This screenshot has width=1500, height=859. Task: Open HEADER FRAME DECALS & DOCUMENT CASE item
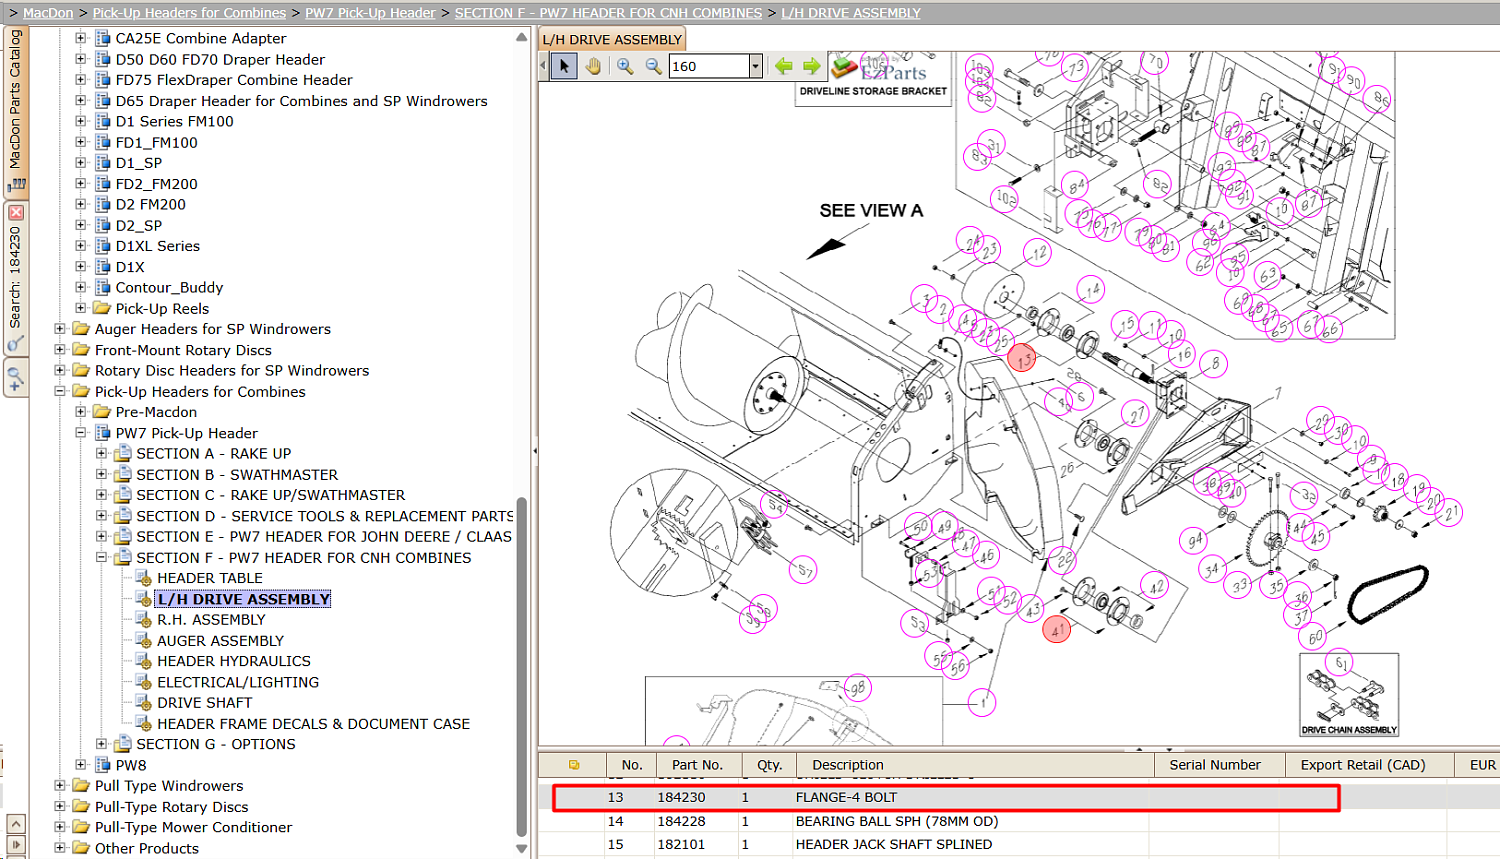313,724
